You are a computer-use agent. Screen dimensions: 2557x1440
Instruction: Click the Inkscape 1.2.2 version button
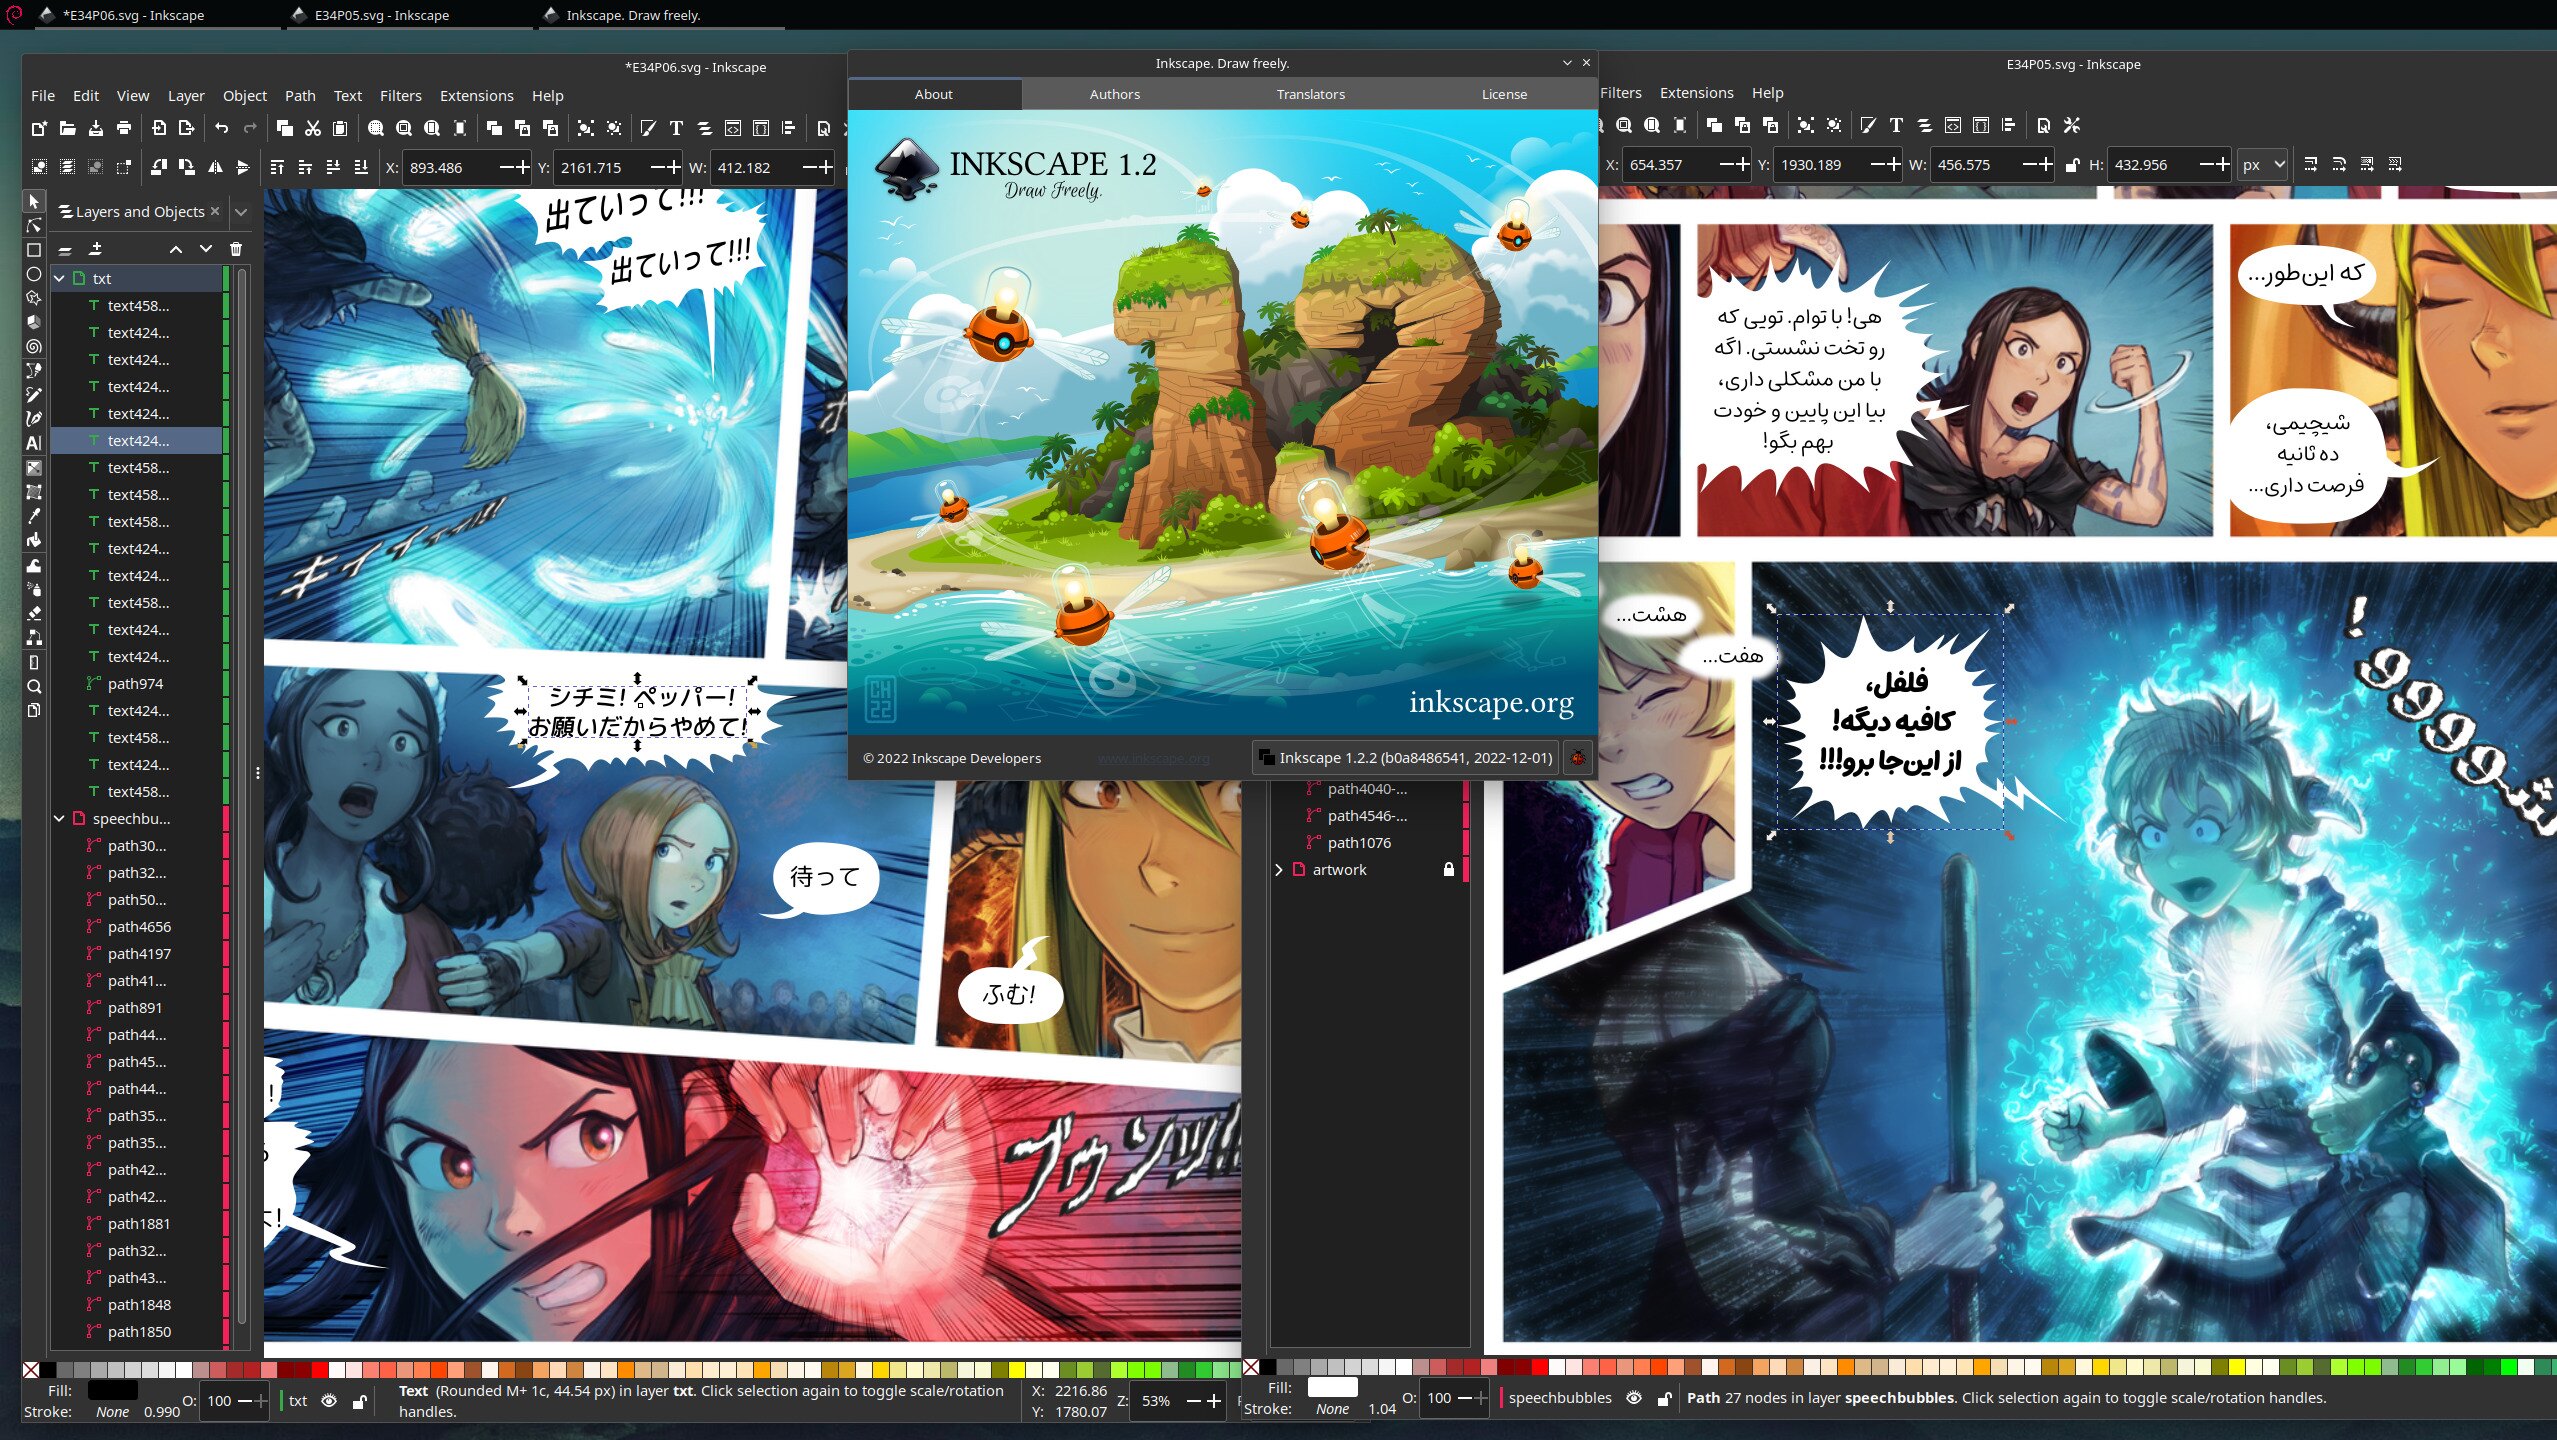click(x=1405, y=758)
